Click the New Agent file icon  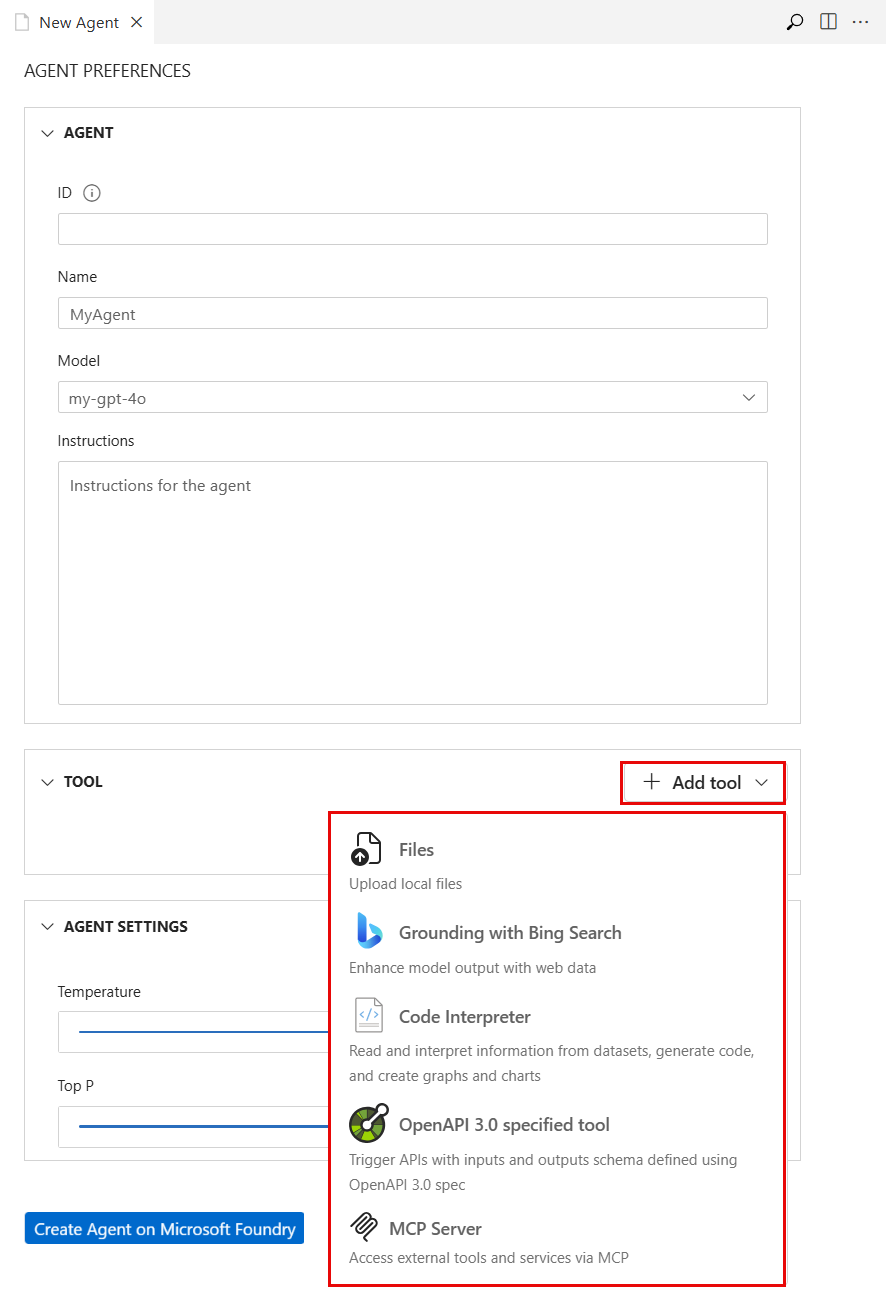(x=22, y=22)
